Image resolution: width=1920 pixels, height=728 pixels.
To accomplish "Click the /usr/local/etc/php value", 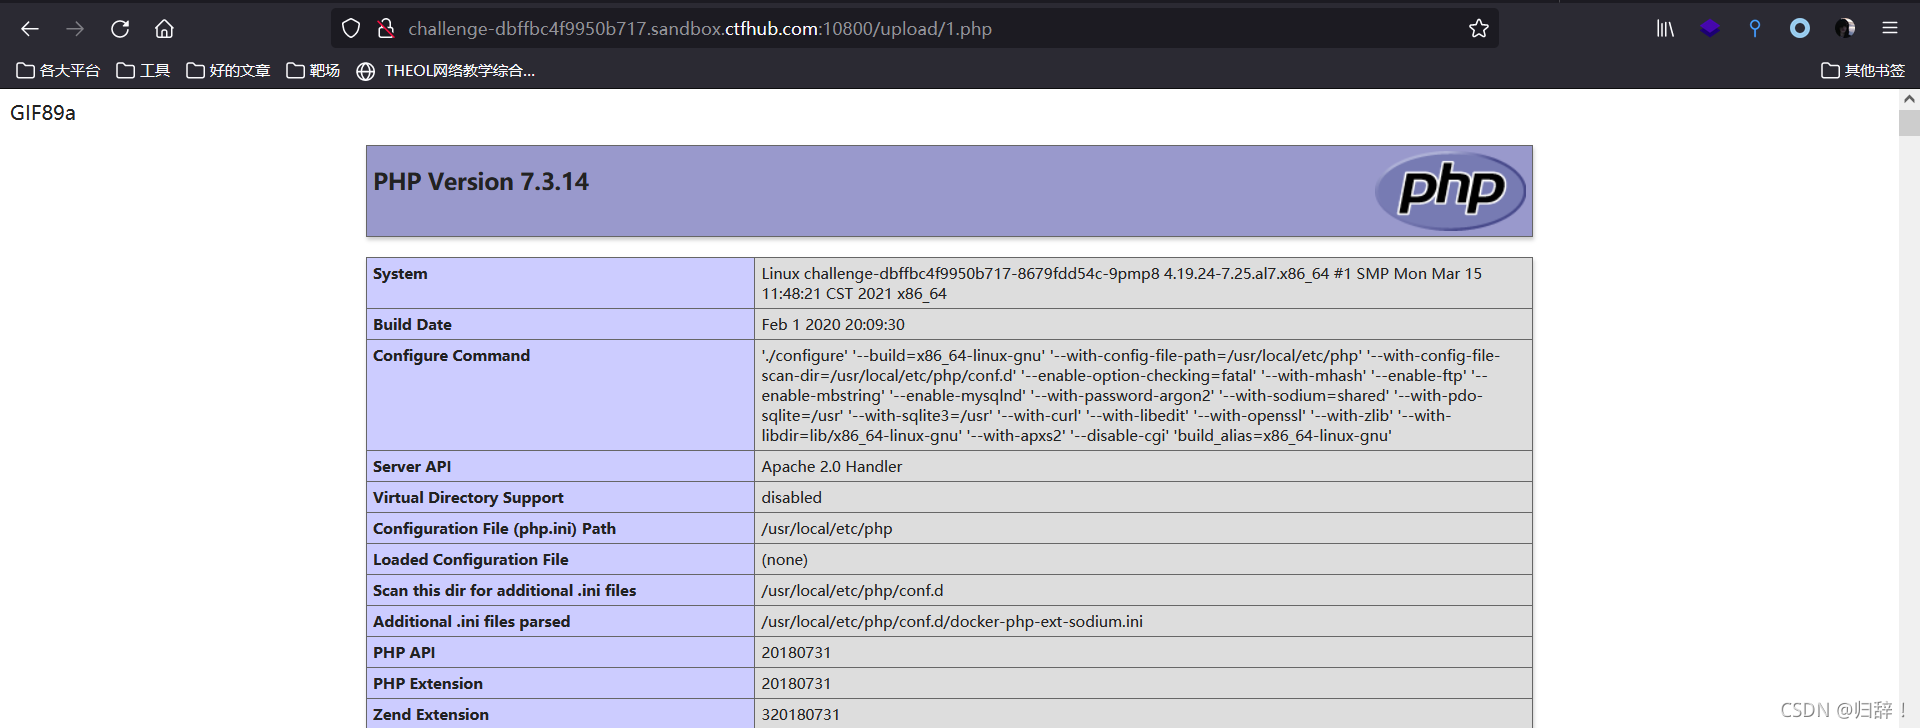I will click(827, 529).
